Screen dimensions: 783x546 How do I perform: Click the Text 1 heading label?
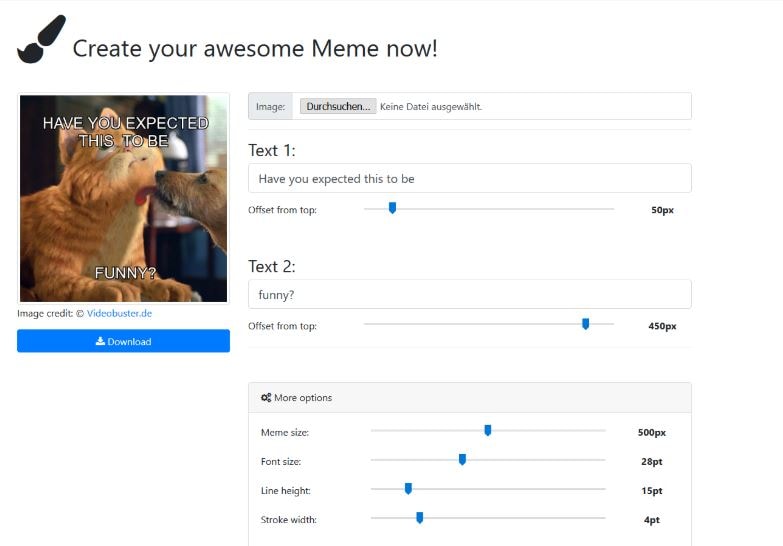pos(272,150)
